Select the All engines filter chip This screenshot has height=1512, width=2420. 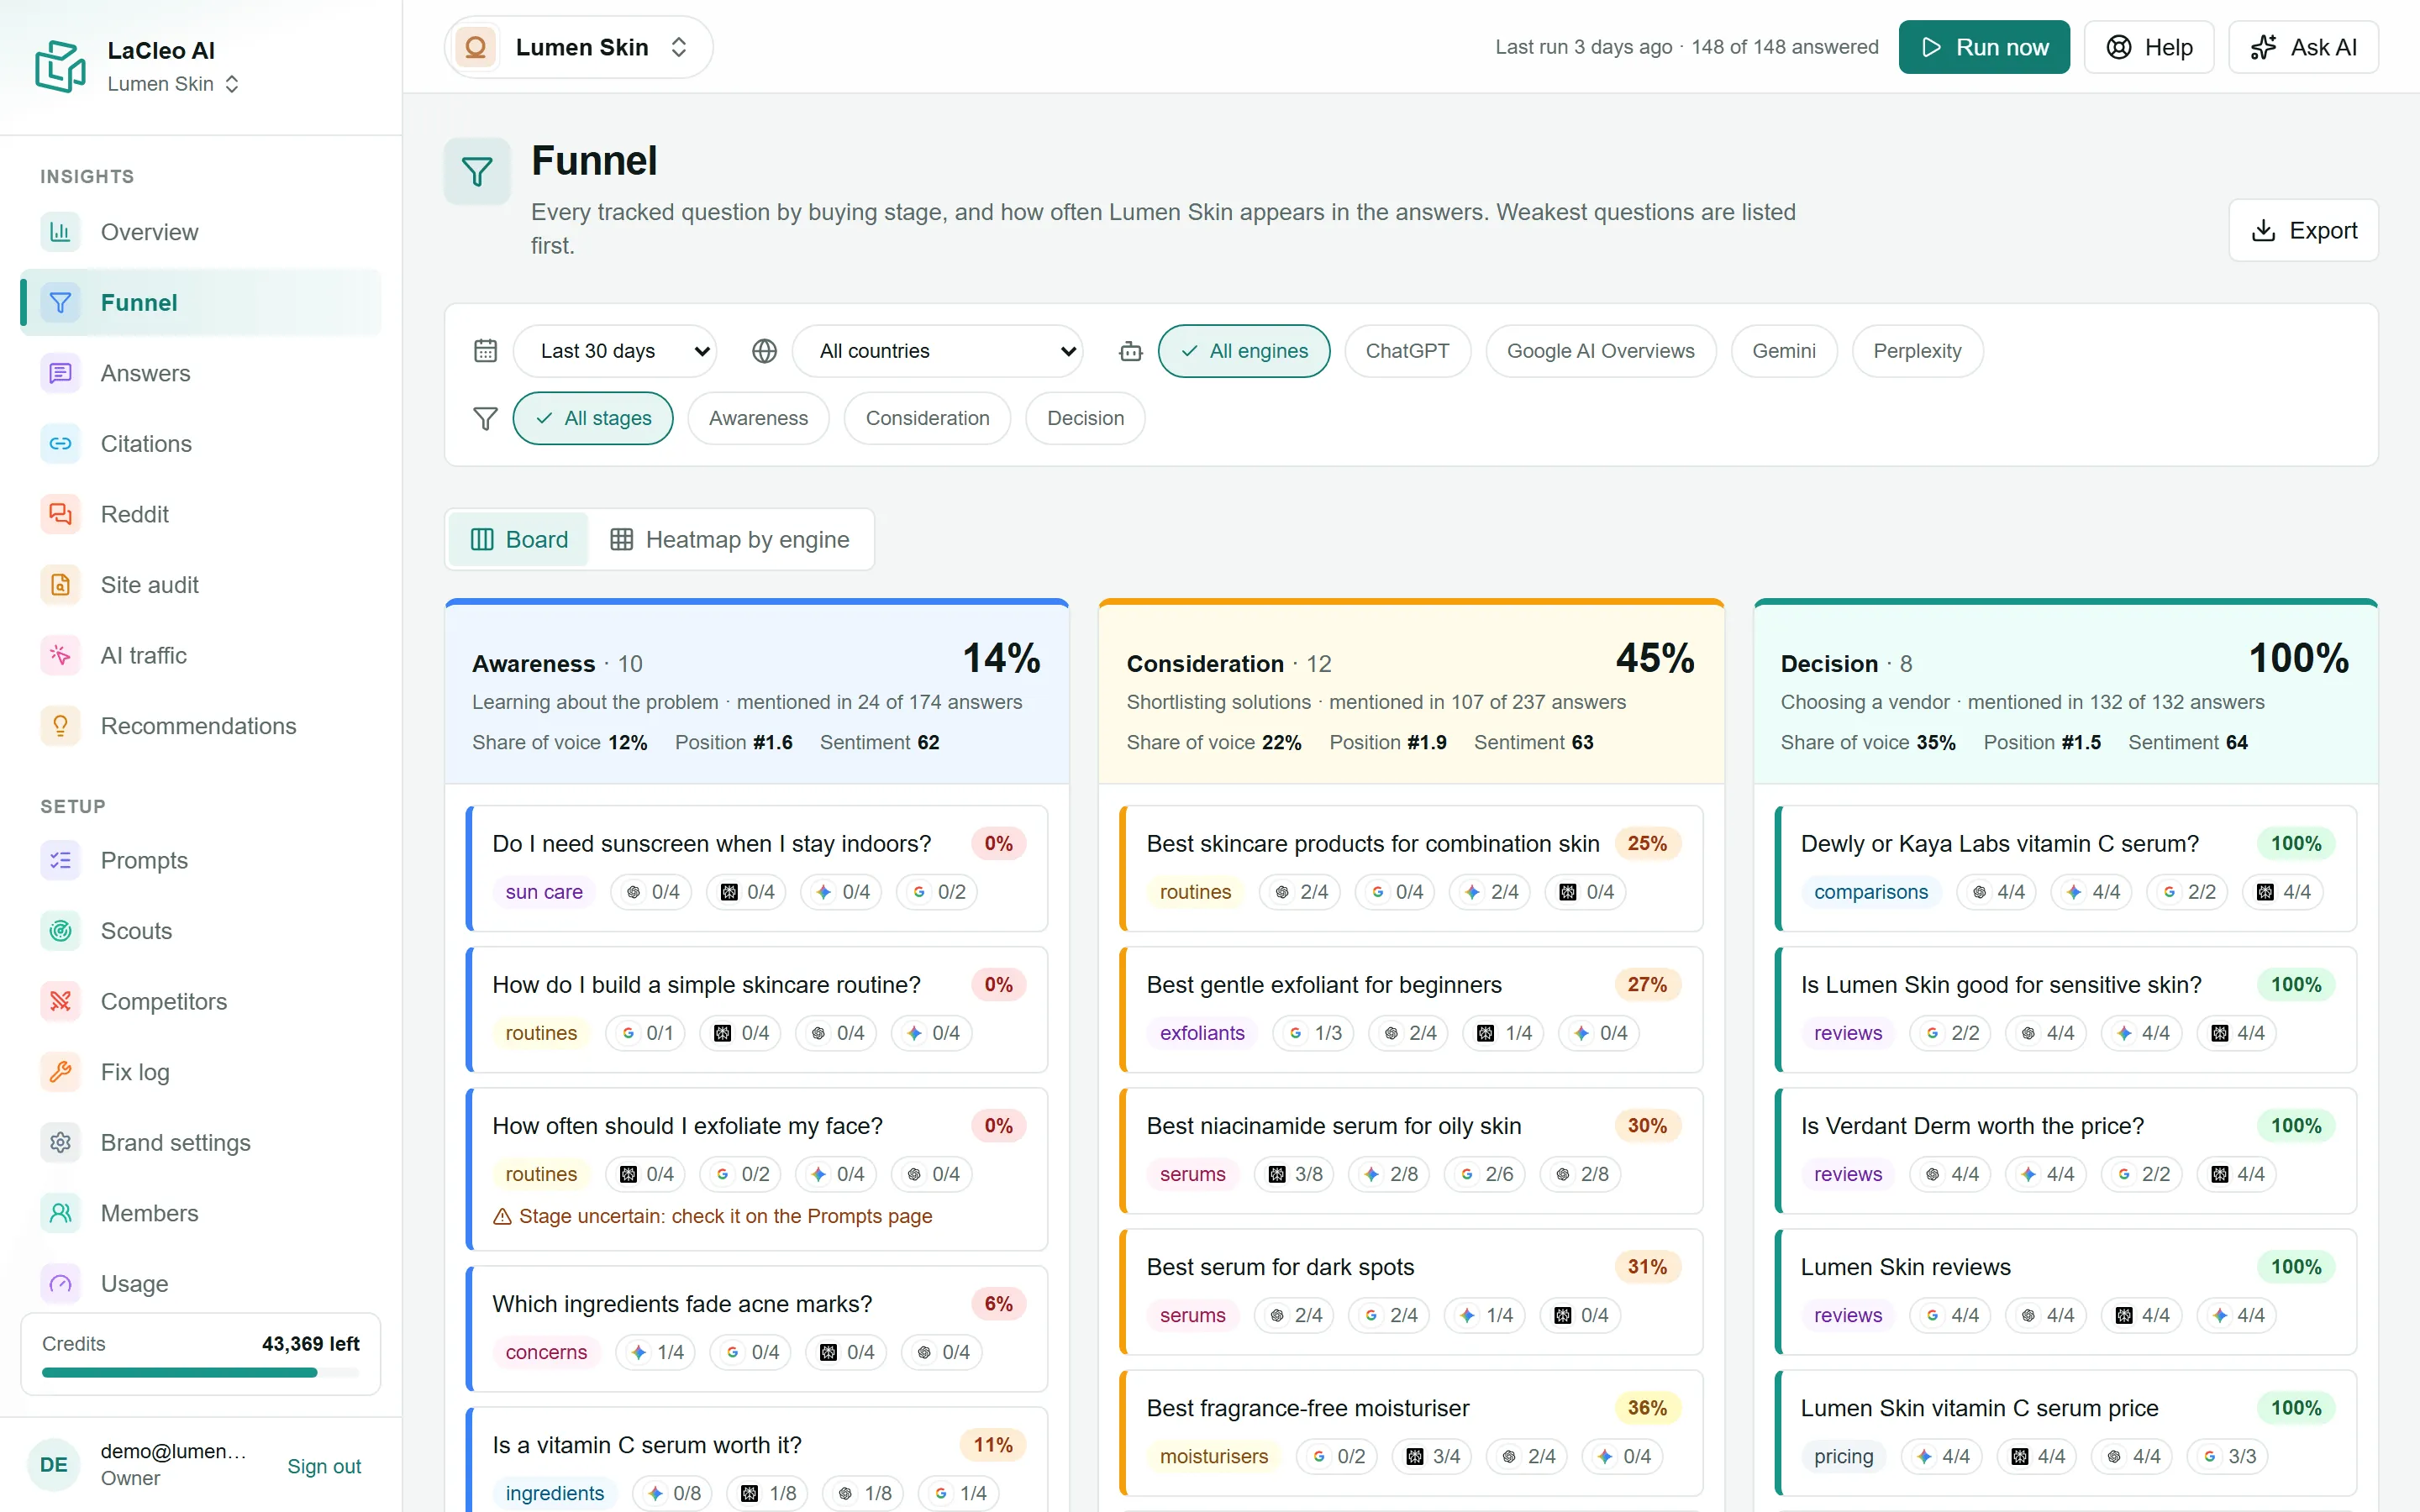[x=1243, y=351]
